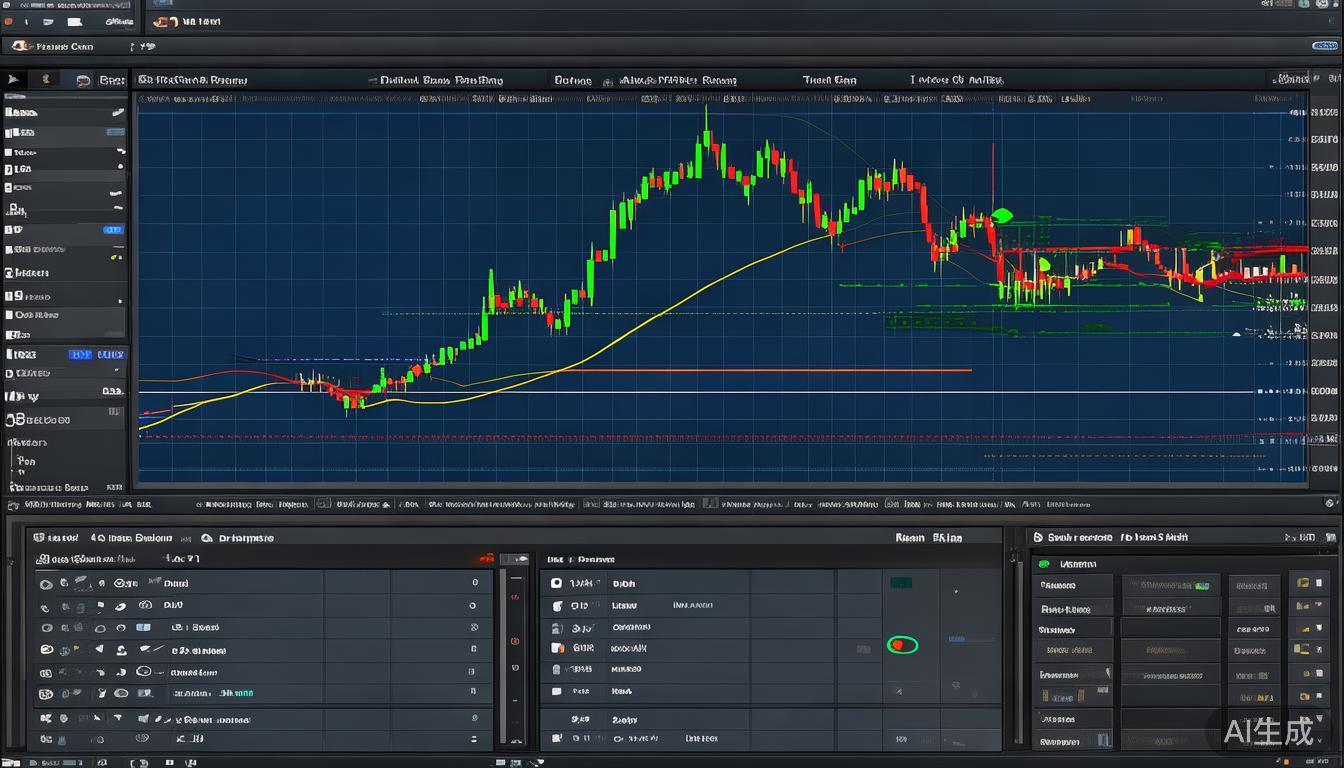Image resolution: width=1344 pixels, height=768 pixels.
Task: Tick the checkbox beside the second left sidebar item
Action: (9, 152)
